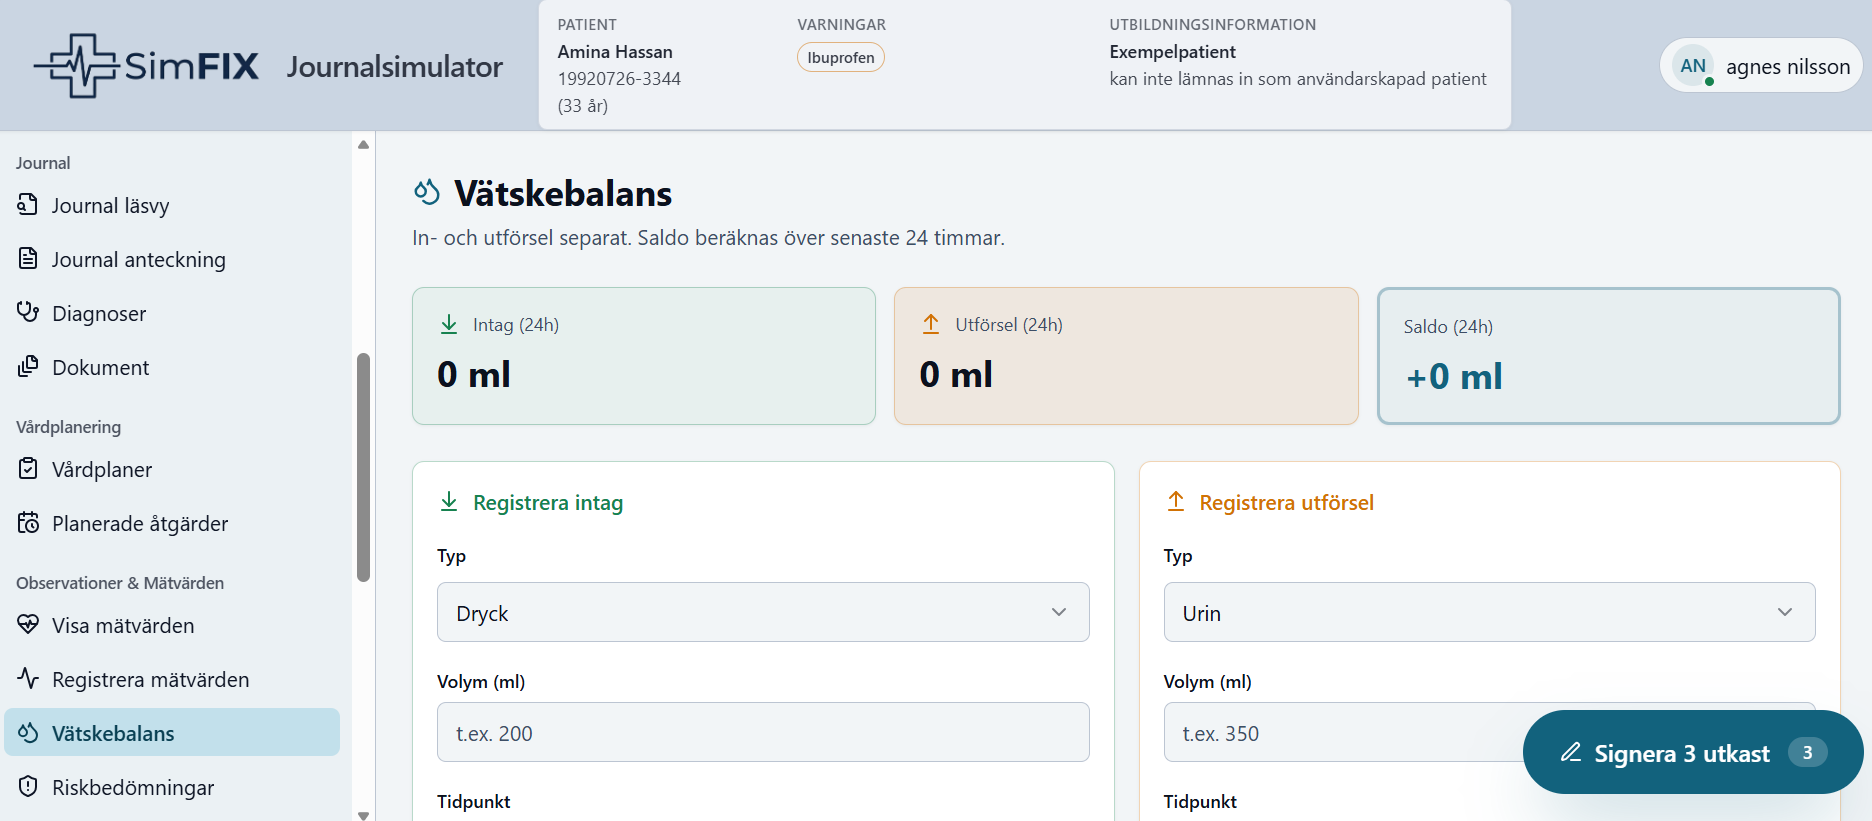Click the Registrera mätvärden pulse icon

point(28,679)
